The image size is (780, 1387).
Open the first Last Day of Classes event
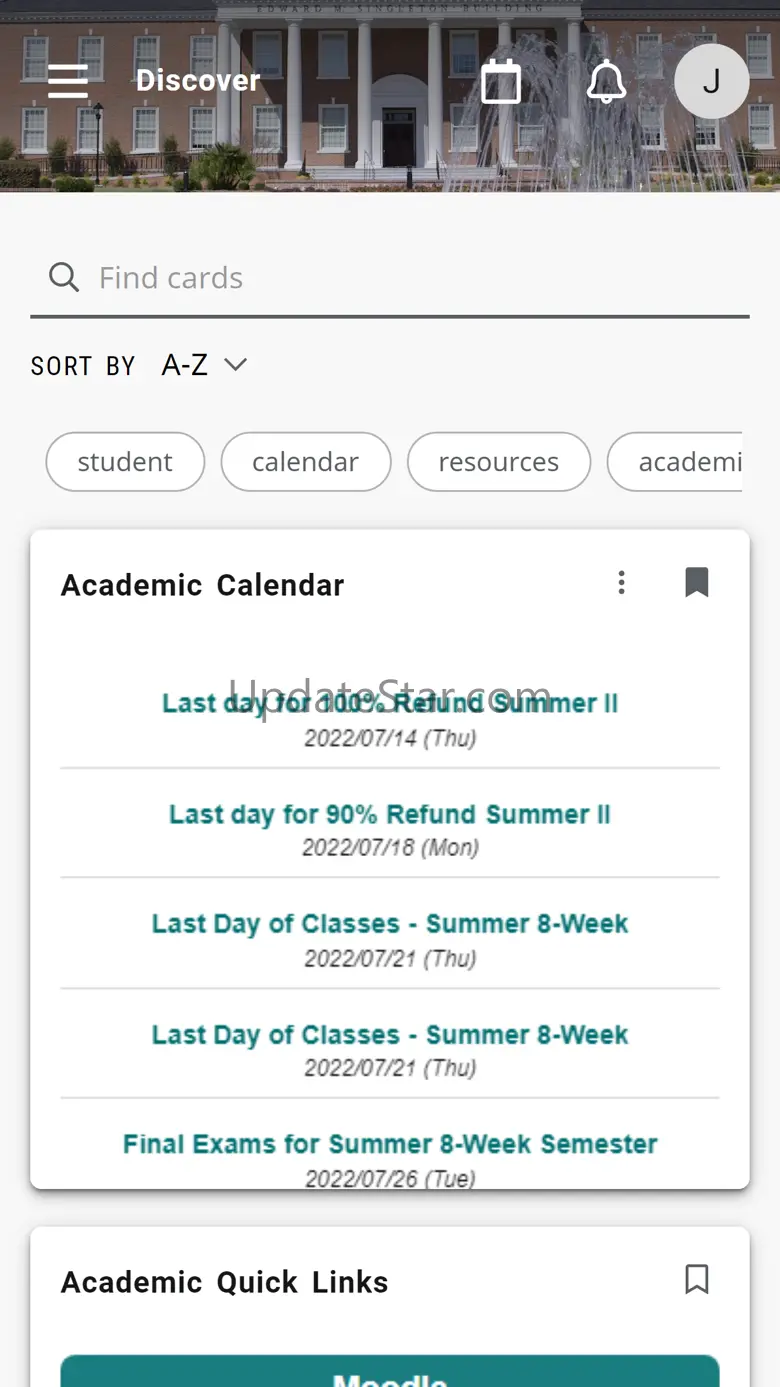[390, 924]
